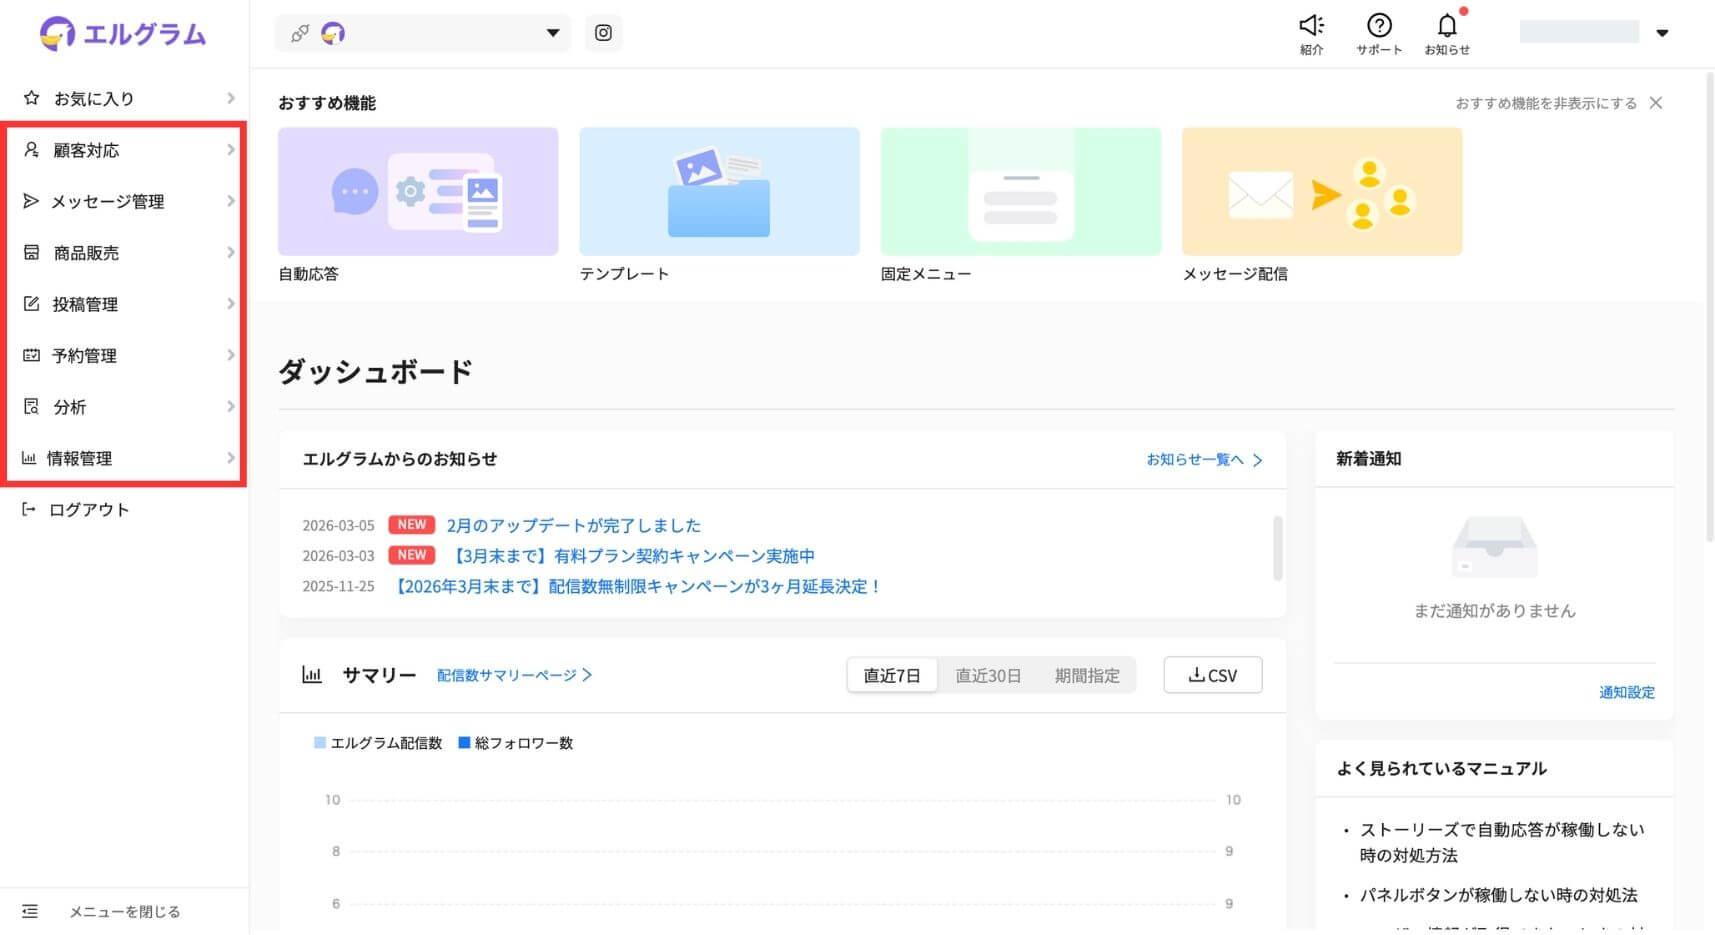Open the お知らせ一覧へ link
The width and height of the screenshot is (1715, 935).
coord(1204,459)
